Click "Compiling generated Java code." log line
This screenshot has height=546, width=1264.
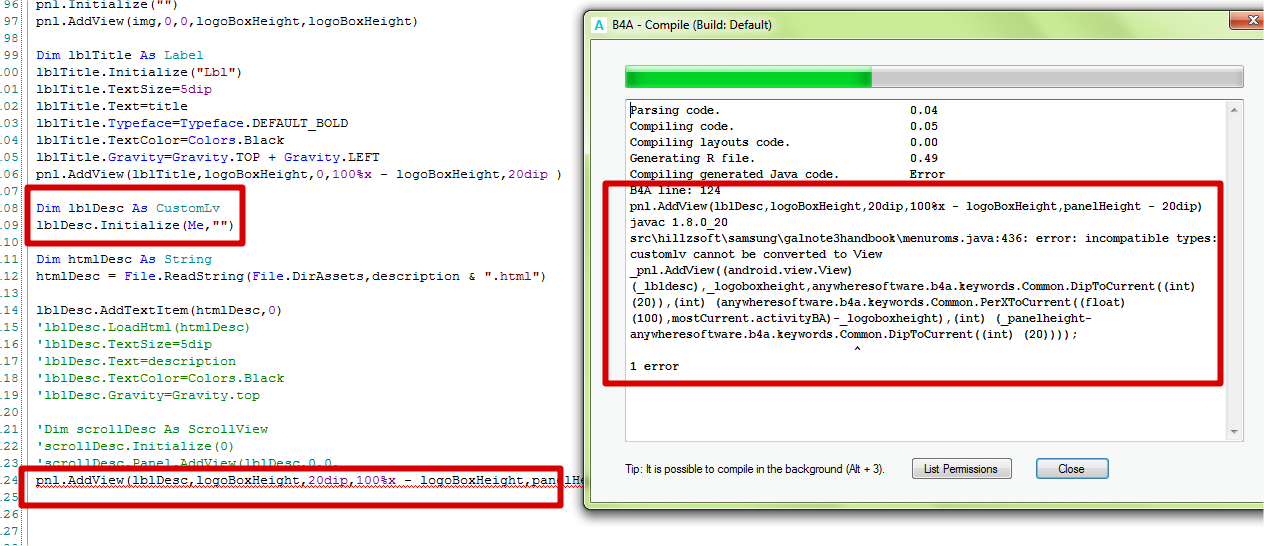coord(734,174)
